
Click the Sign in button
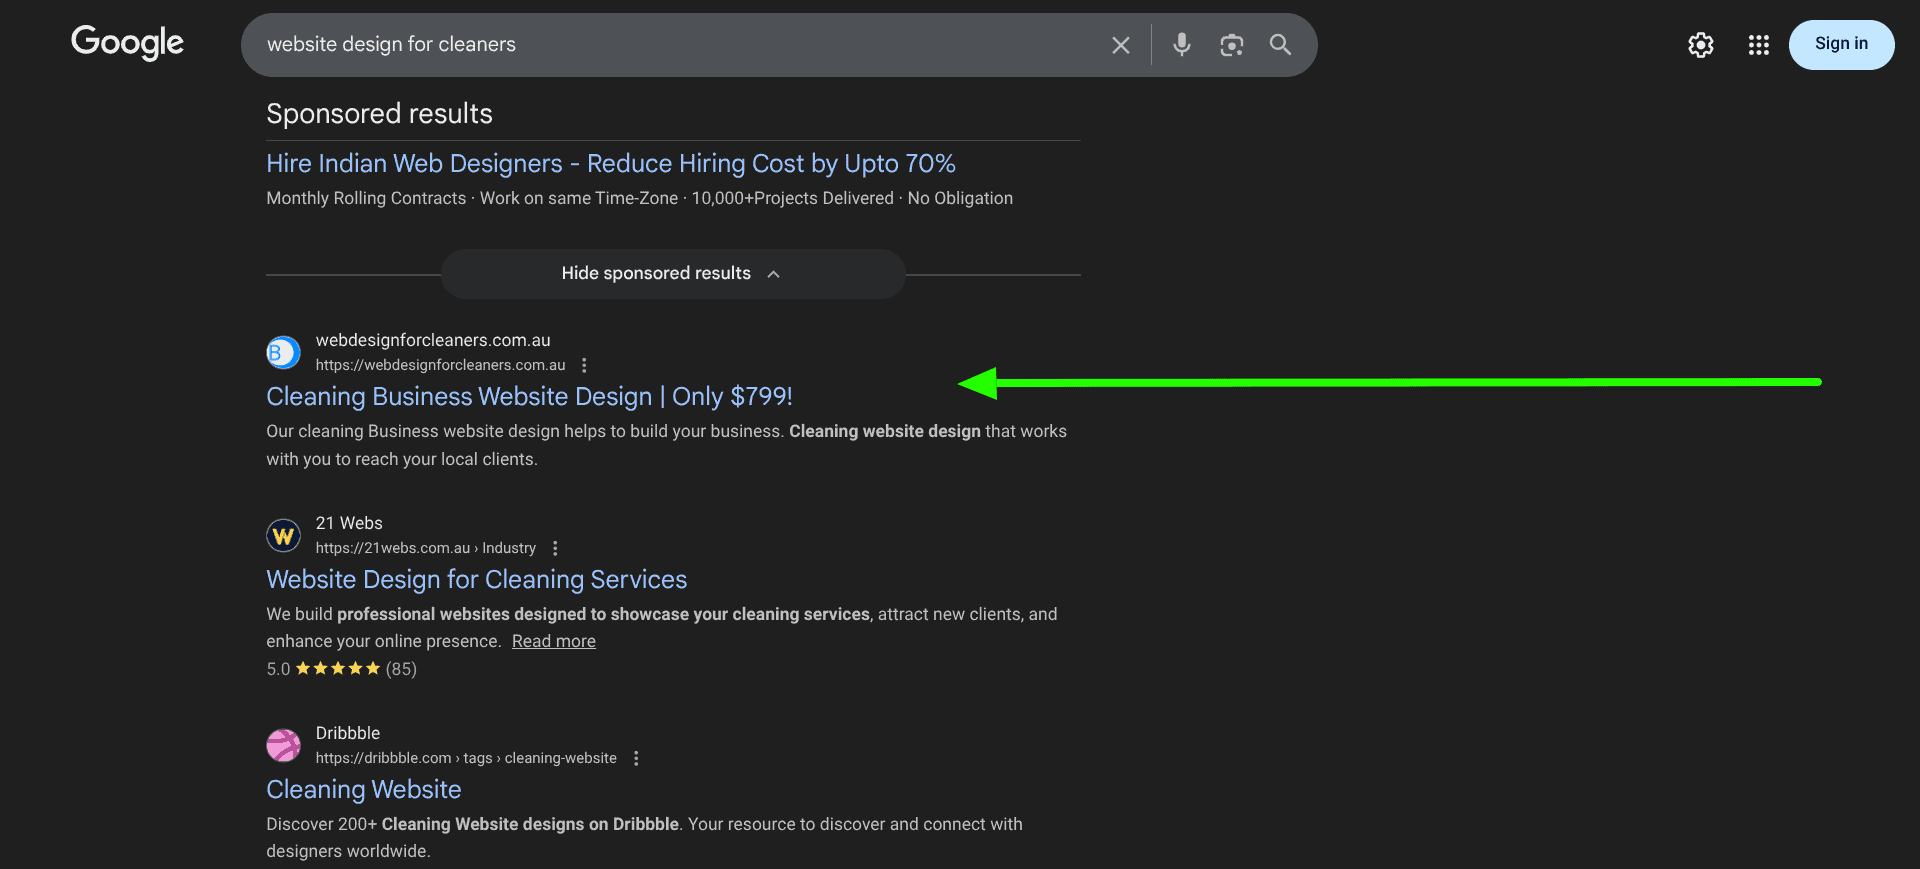click(1841, 45)
